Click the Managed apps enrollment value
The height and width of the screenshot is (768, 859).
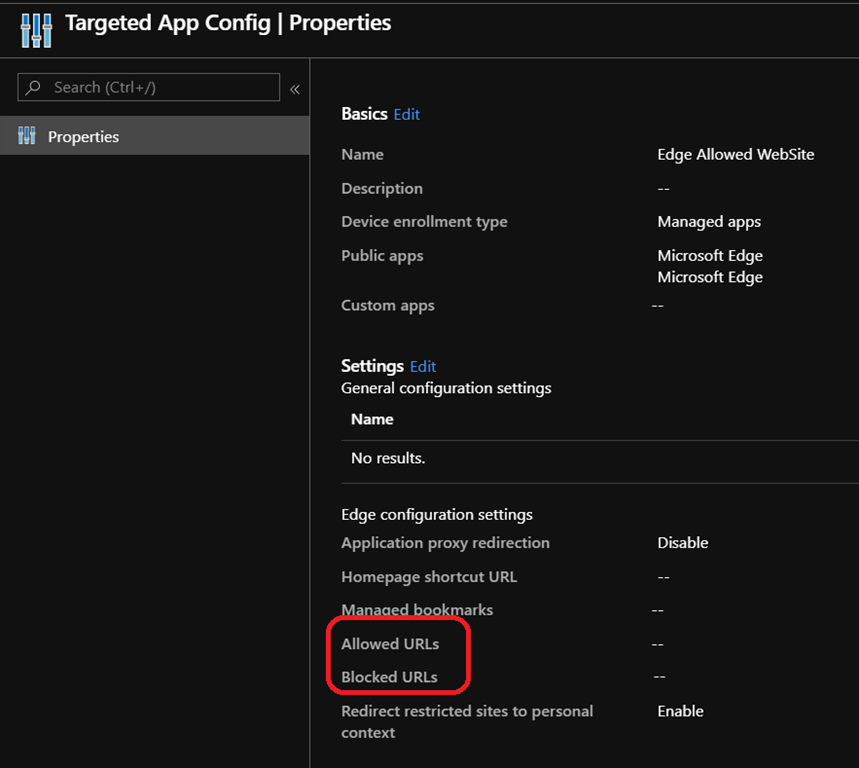tap(709, 222)
